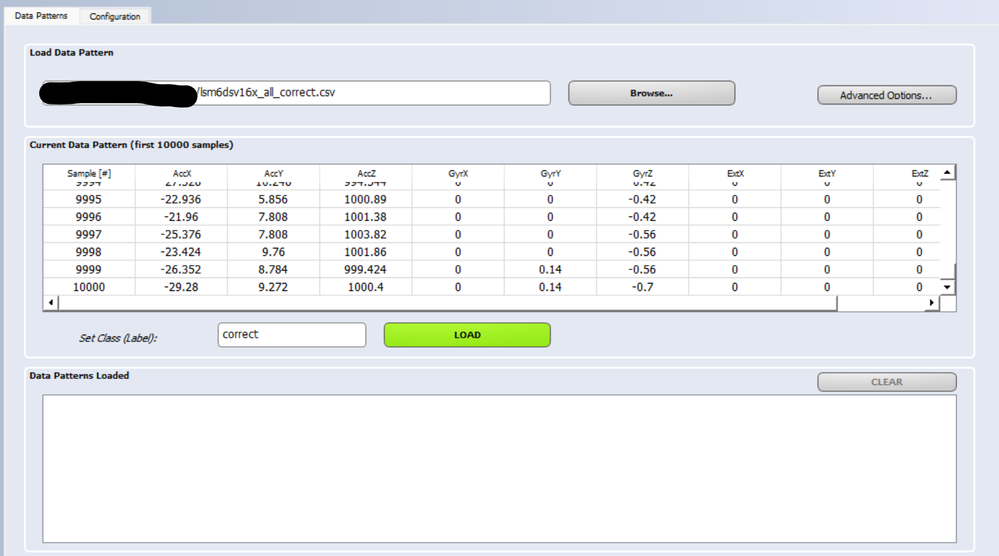Click the AccX column header
The image size is (999, 556).
(x=182, y=173)
